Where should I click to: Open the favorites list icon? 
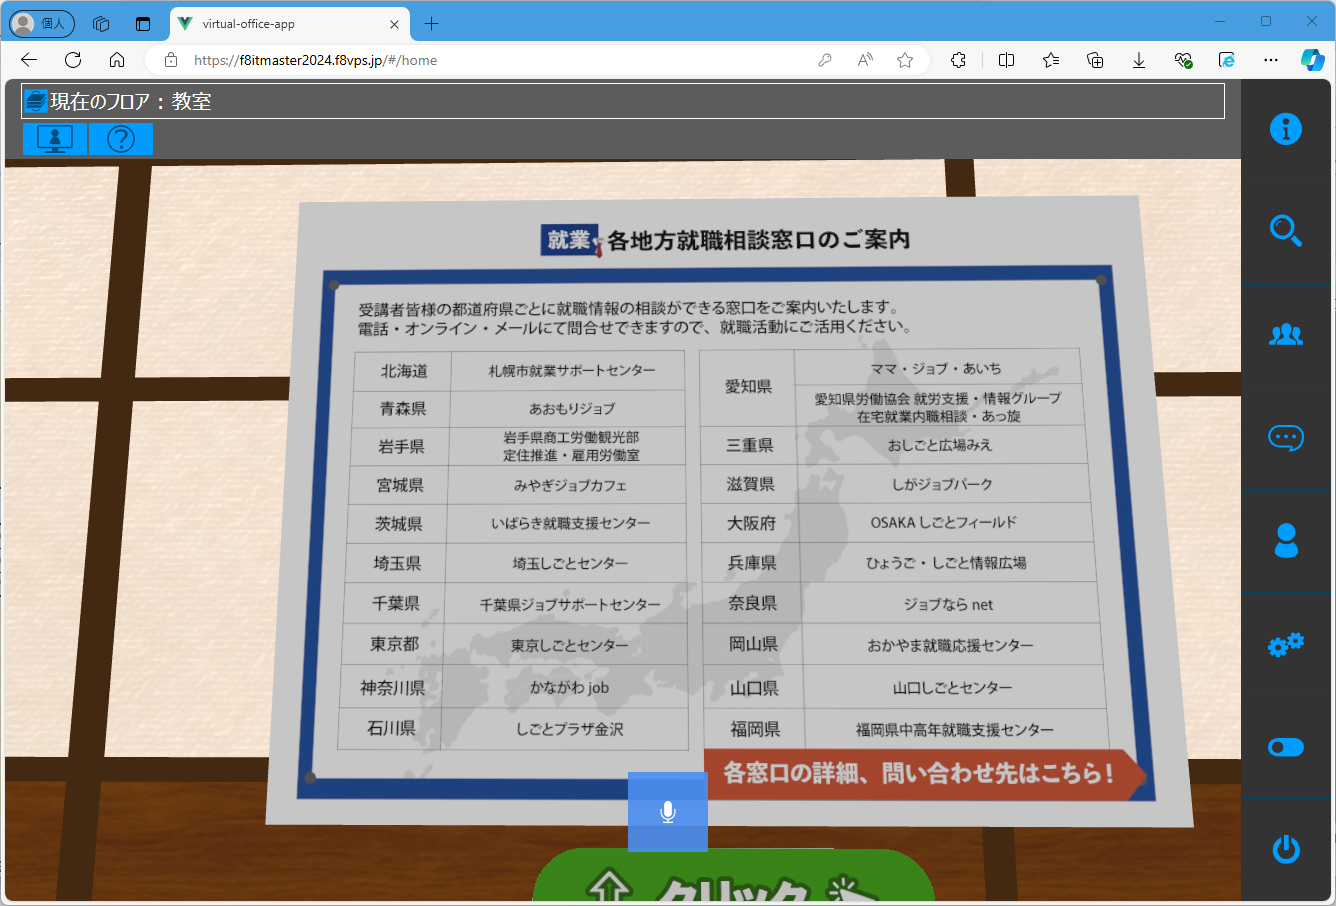click(1051, 60)
